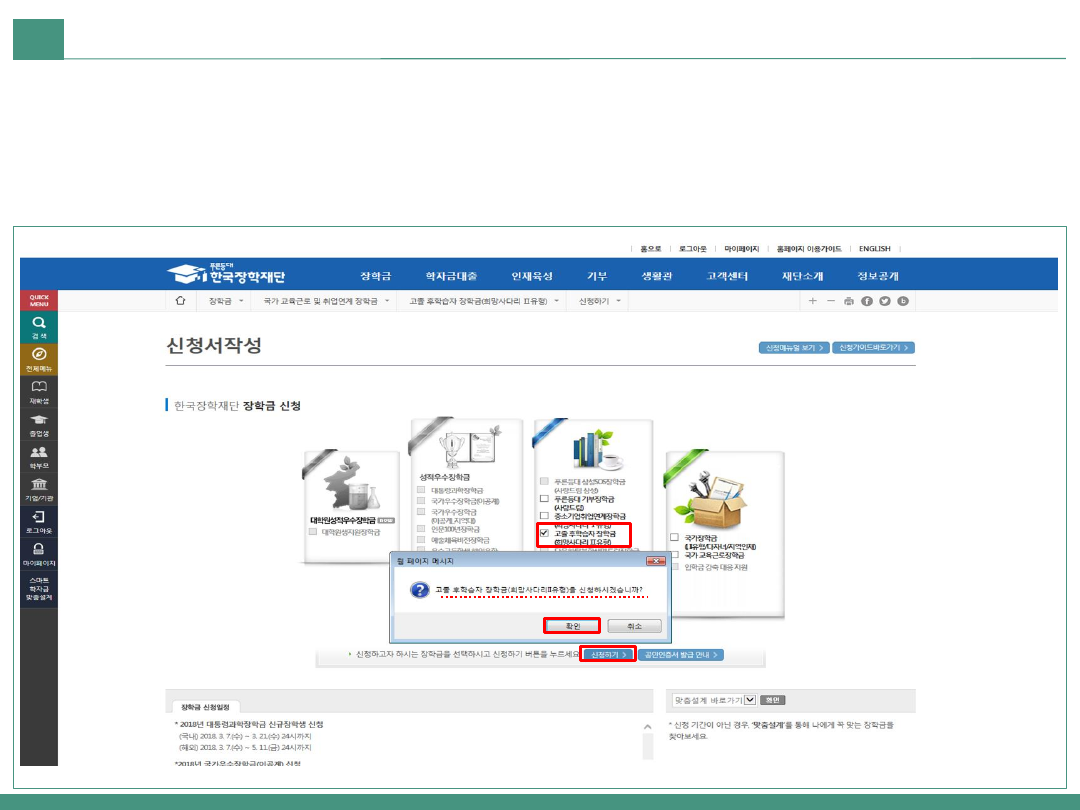Click the home icon in breadcrumb bar
The width and height of the screenshot is (1080, 810).
[180, 300]
